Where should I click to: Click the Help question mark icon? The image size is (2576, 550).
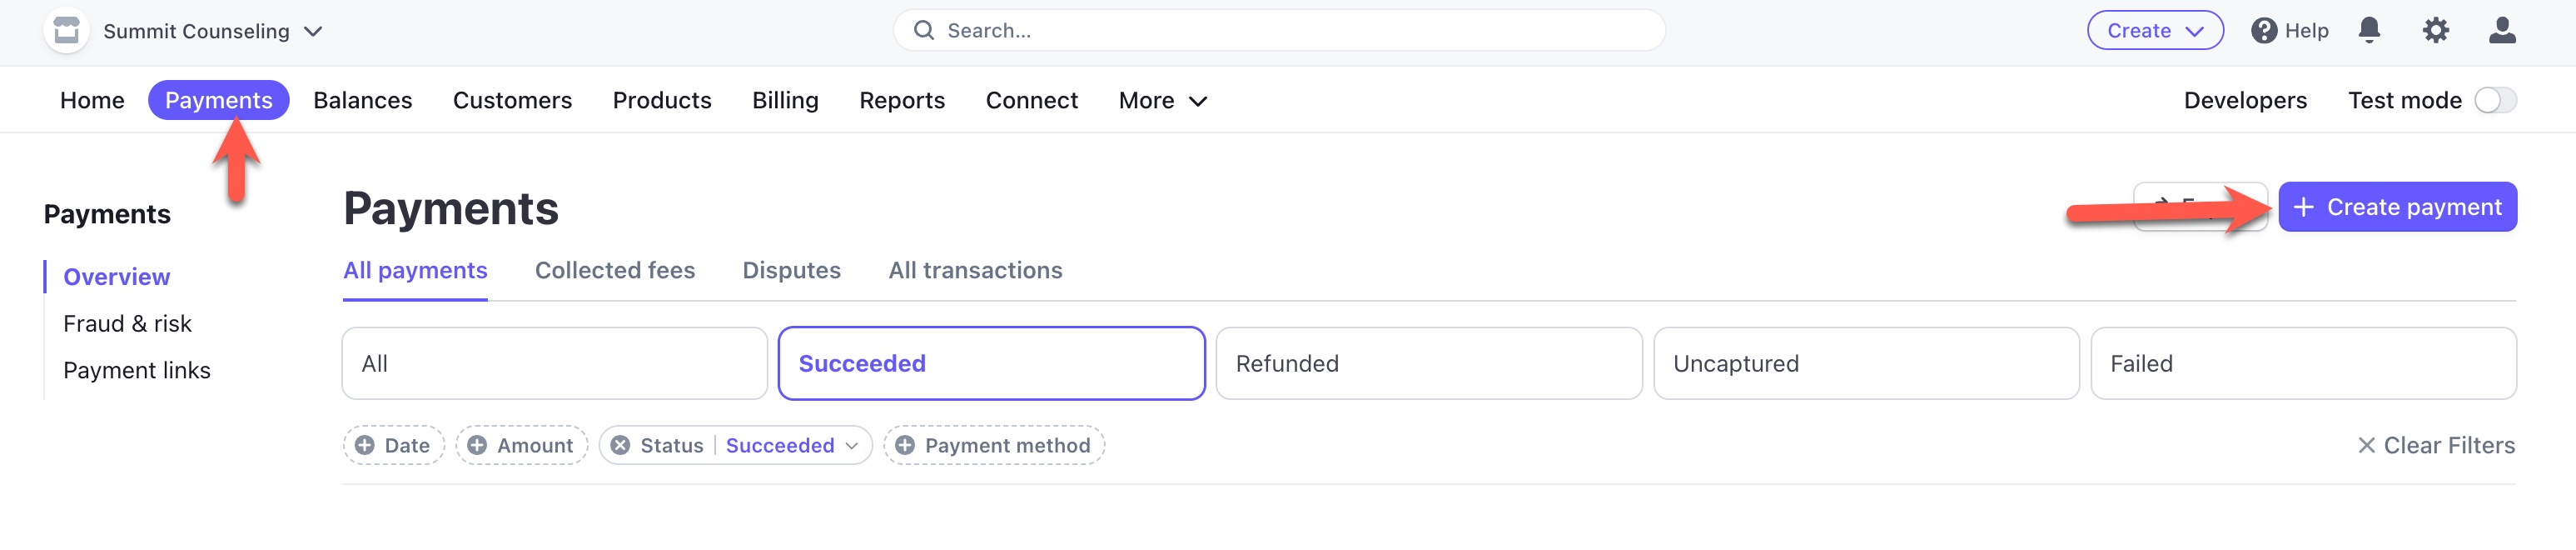(2264, 31)
